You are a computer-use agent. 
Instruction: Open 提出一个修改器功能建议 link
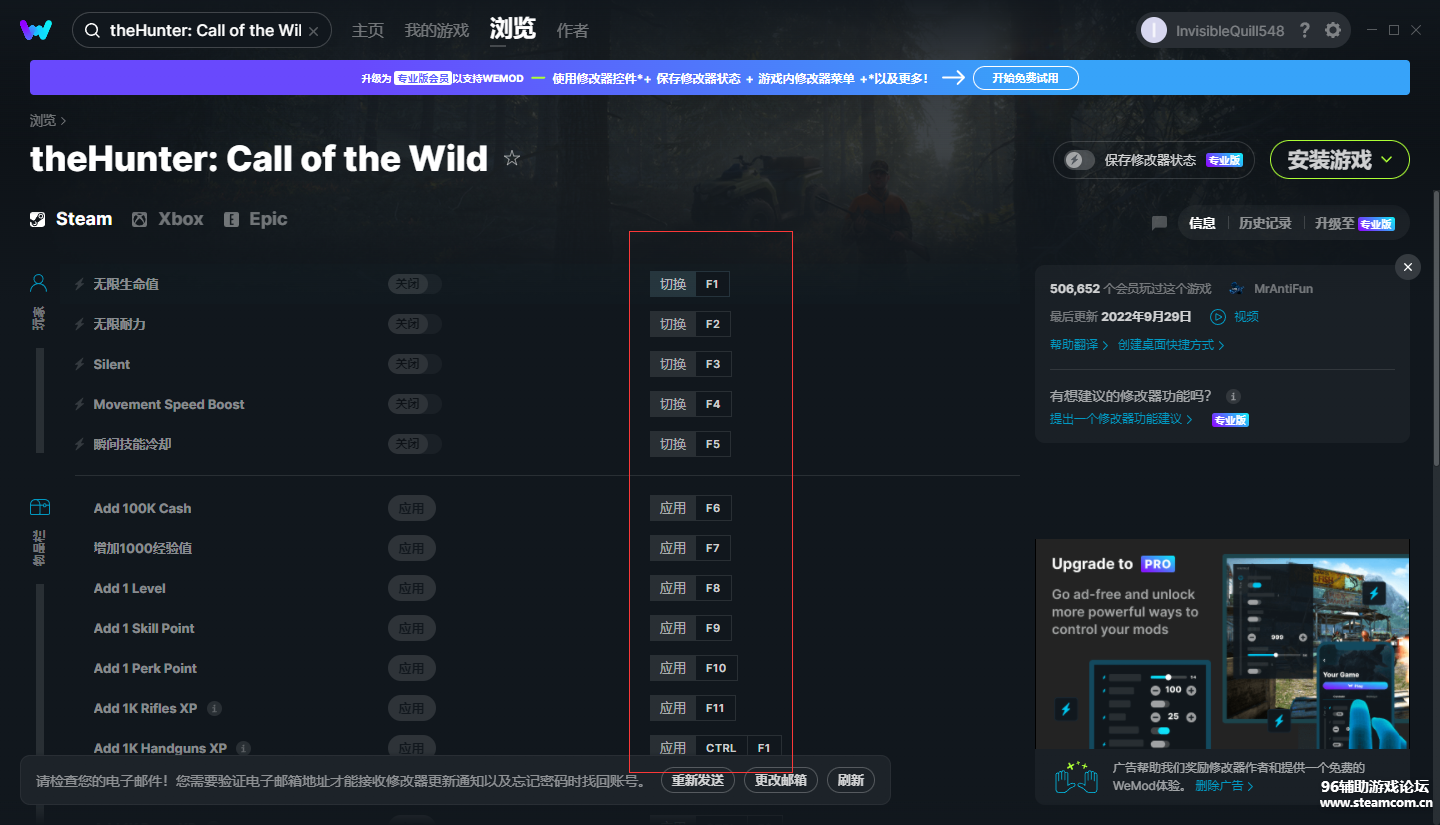1120,419
